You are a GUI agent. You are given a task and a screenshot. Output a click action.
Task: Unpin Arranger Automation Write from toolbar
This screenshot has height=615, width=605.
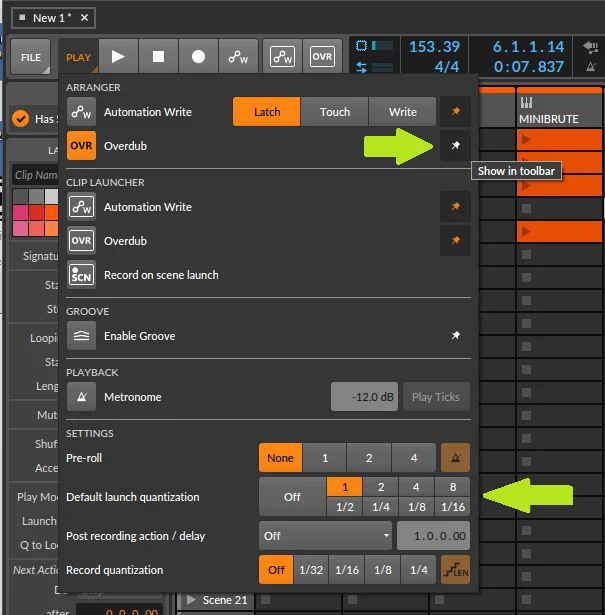(455, 111)
